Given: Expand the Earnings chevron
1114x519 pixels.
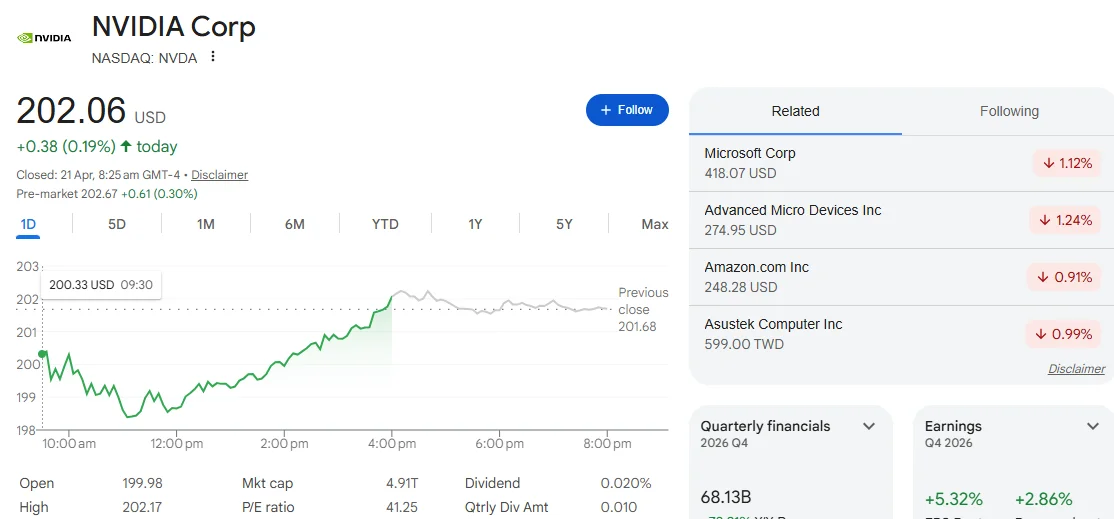Looking at the screenshot, I should click(1092, 427).
